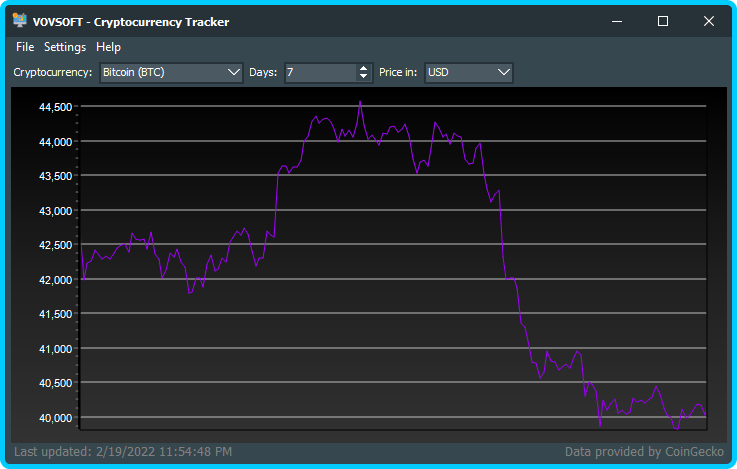This screenshot has width=737, height=469.
Task: Open the File menu
Action: 25,47
